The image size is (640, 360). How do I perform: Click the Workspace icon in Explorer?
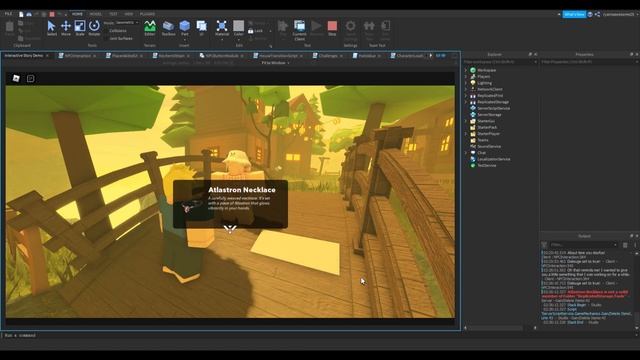point(473,70)
